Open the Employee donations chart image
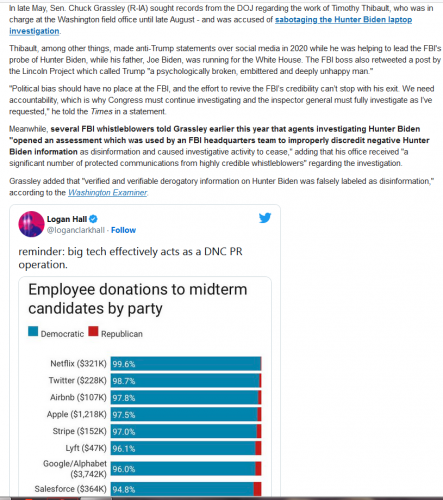This screenshot has width=443, height=500. (145, 386)
